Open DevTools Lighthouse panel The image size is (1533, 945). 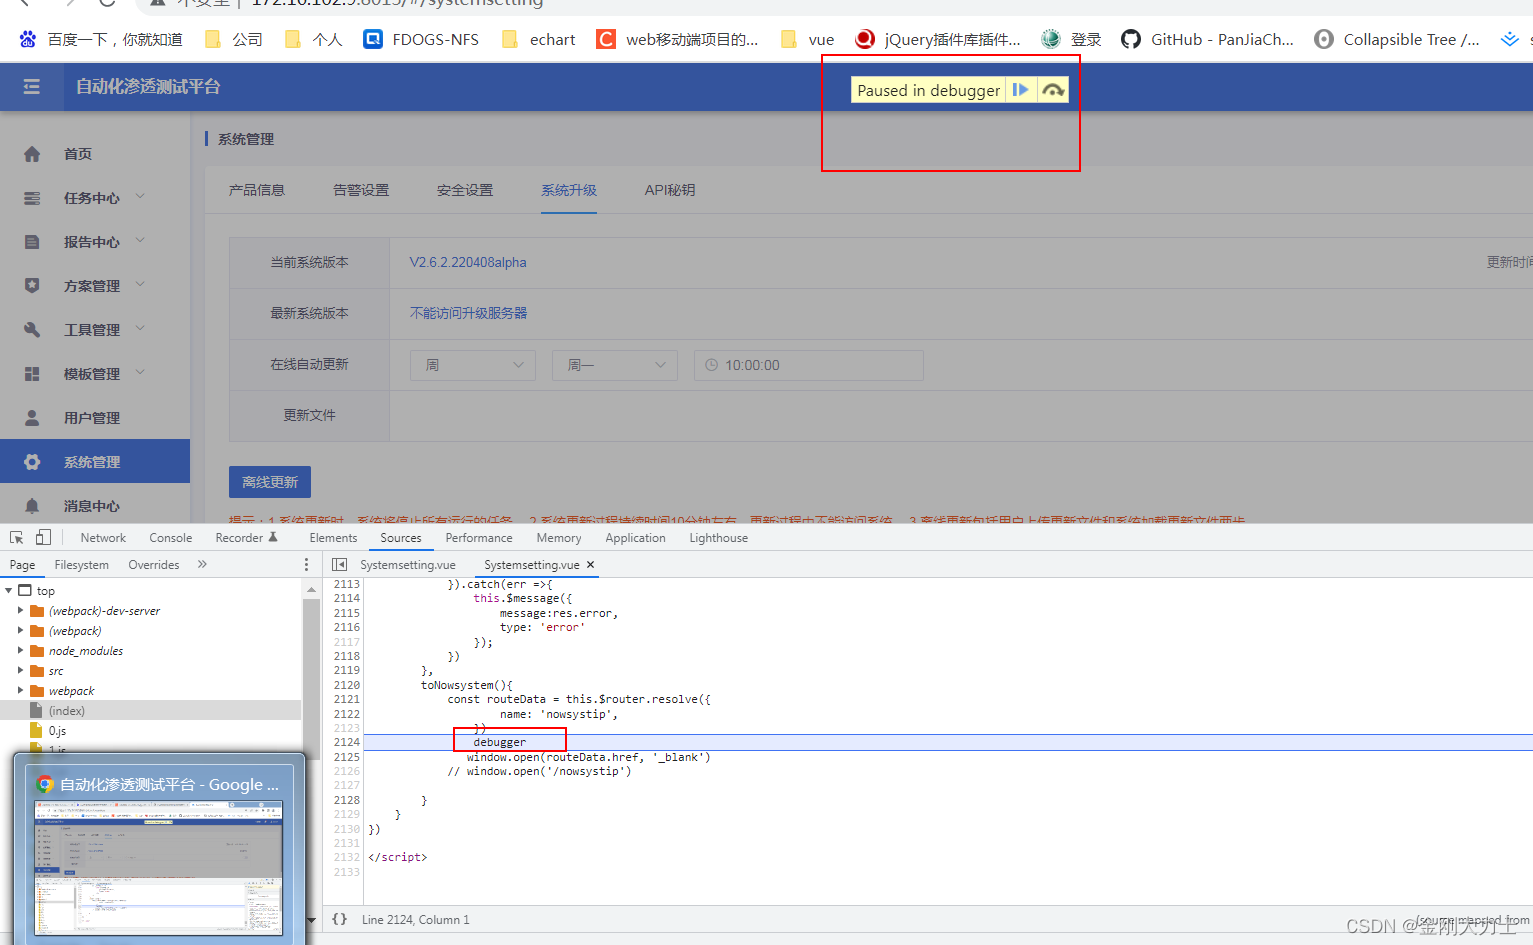coord(718,538)
